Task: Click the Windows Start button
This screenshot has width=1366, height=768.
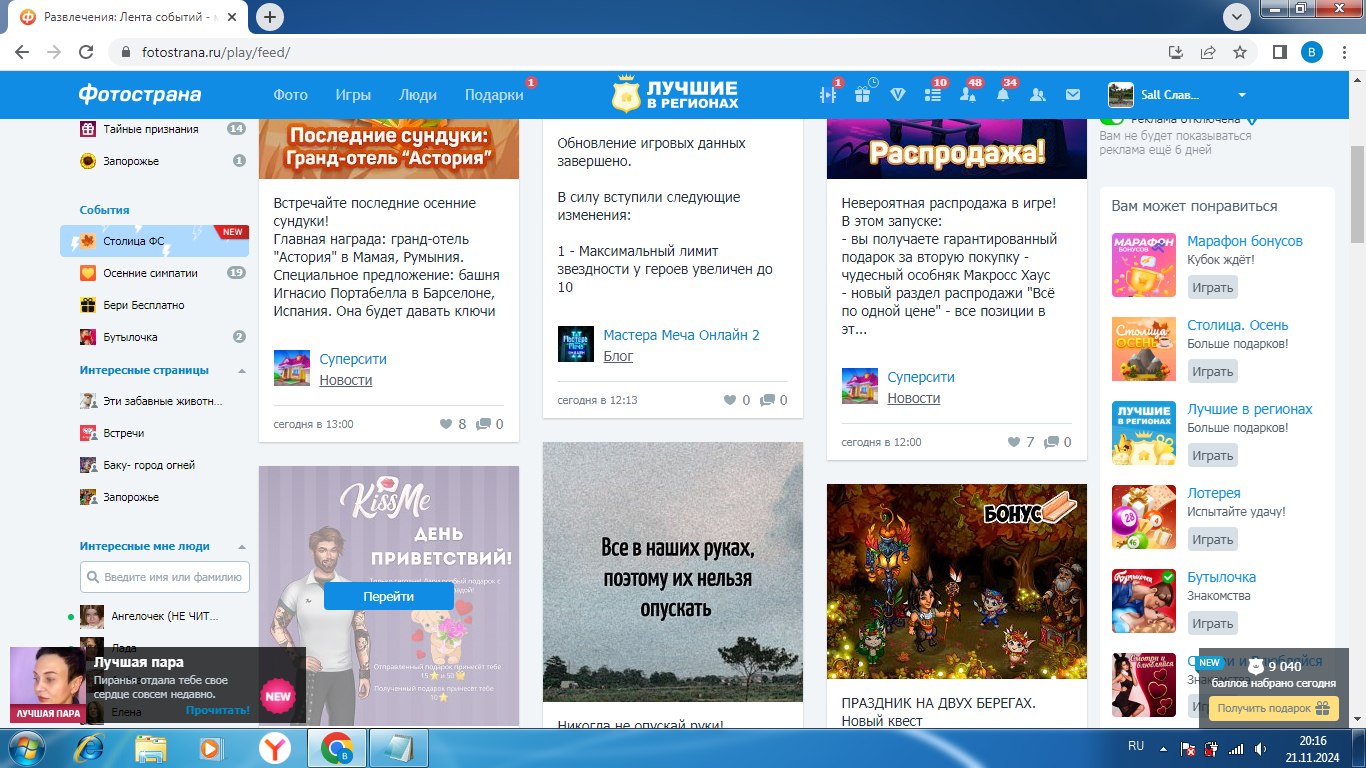Action: 26,748
